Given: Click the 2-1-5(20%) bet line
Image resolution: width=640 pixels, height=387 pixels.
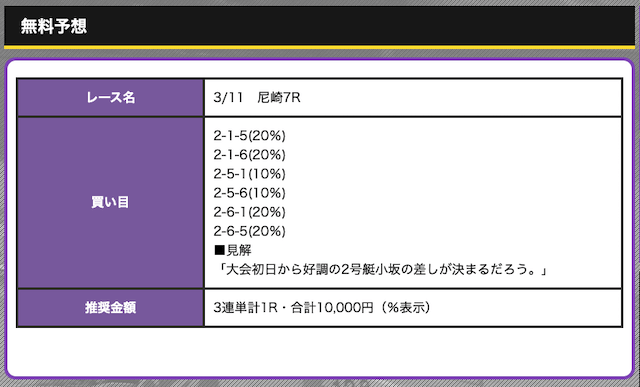Looking at the screenshot, I should 249,136.
